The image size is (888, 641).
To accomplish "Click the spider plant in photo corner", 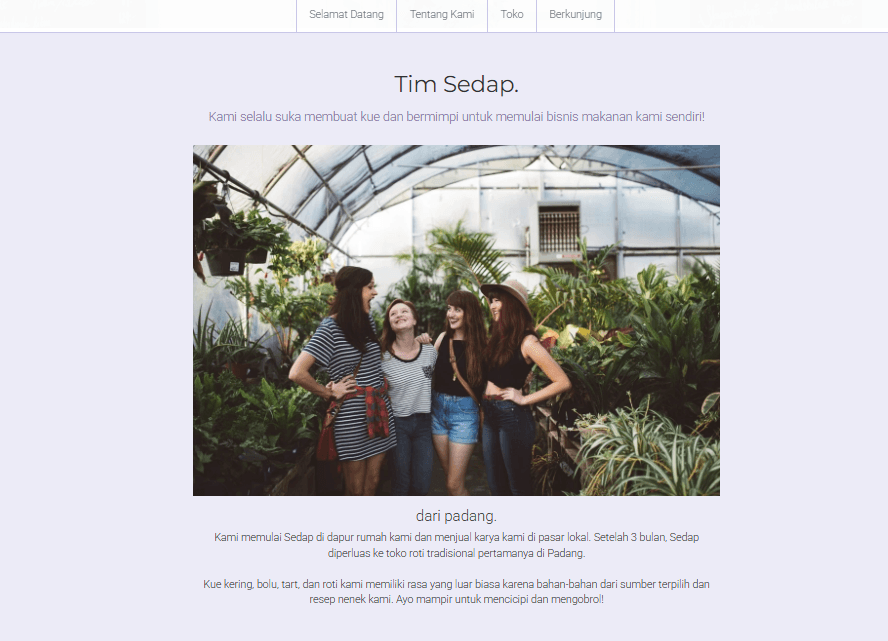I will point(651,453).
